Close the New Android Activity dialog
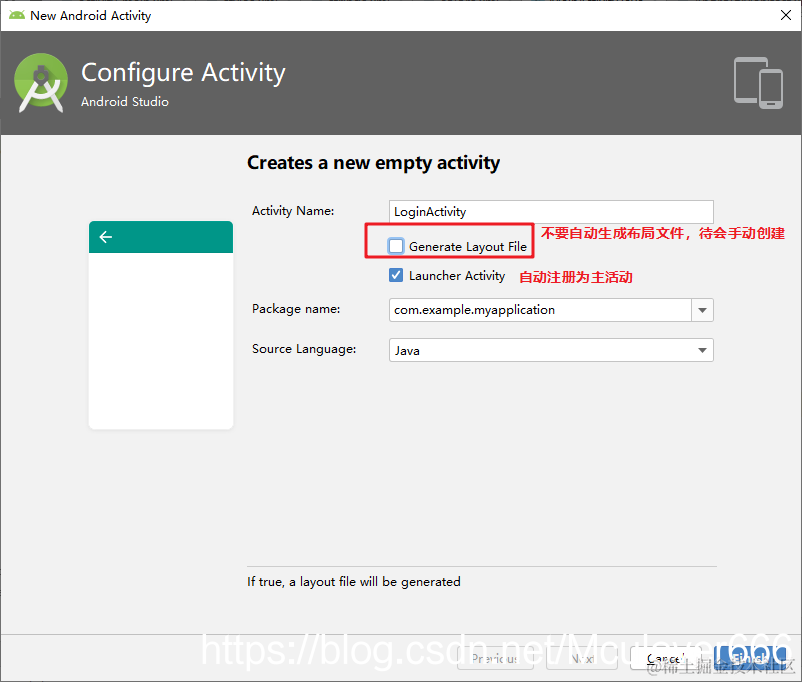The image size is (802, 682). pyautogui.click(x=786, y=15)
